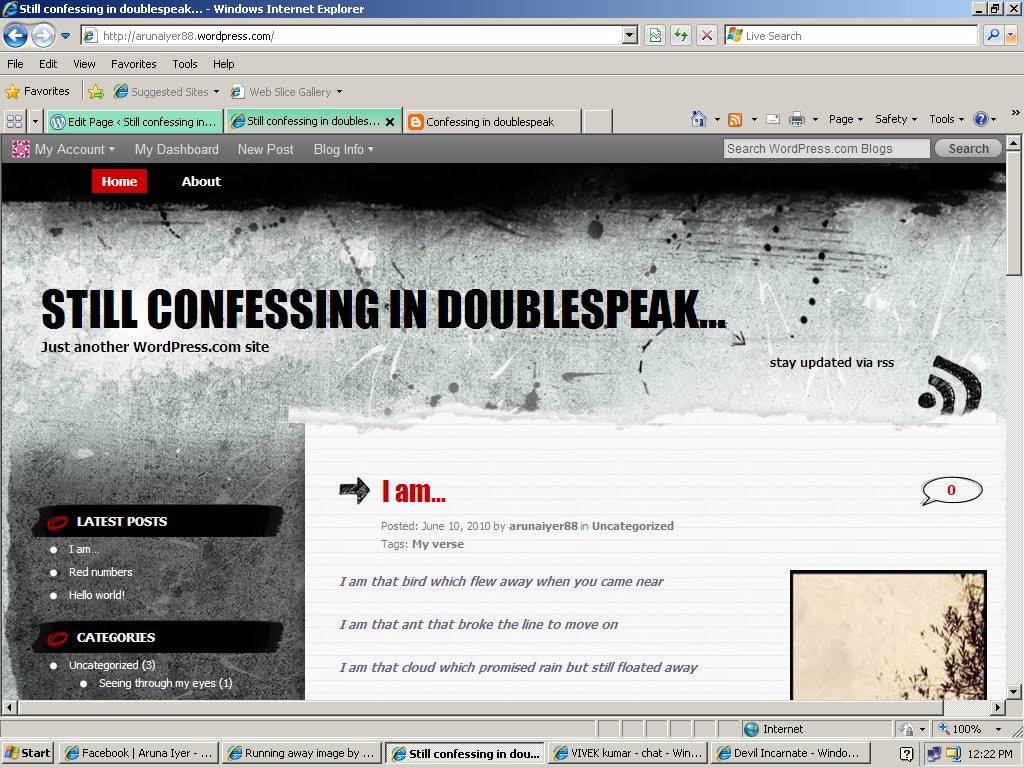The height and width of the screenshot is (768, 1024).
Task: Open the Help menu
Action: (223, 64)
